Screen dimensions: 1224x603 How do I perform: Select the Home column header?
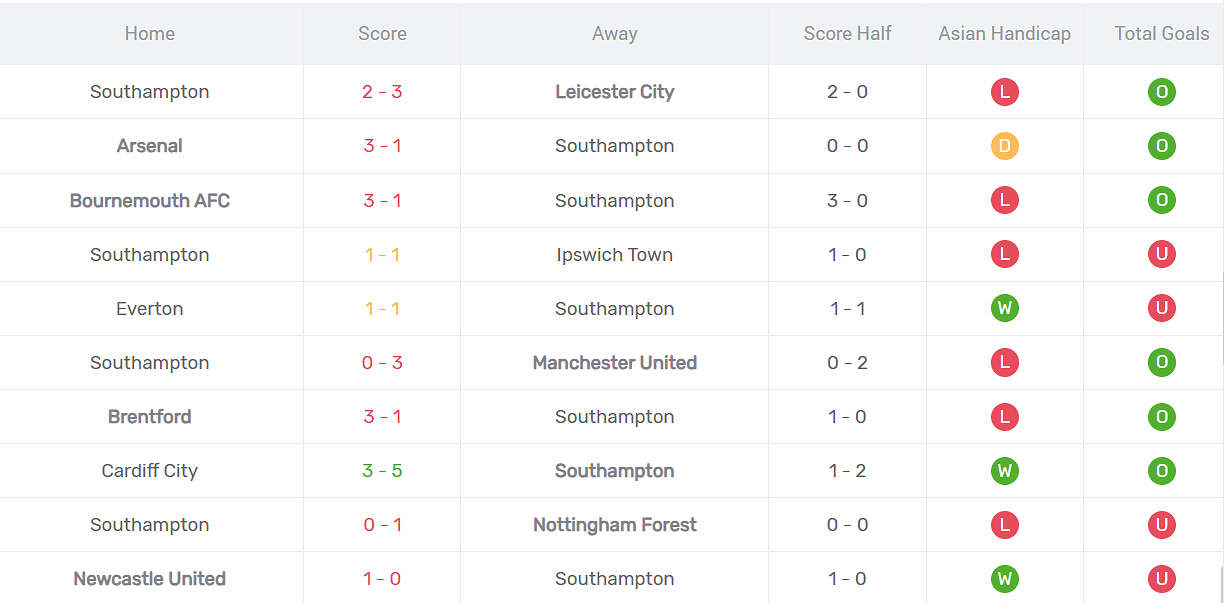point(150,33)
